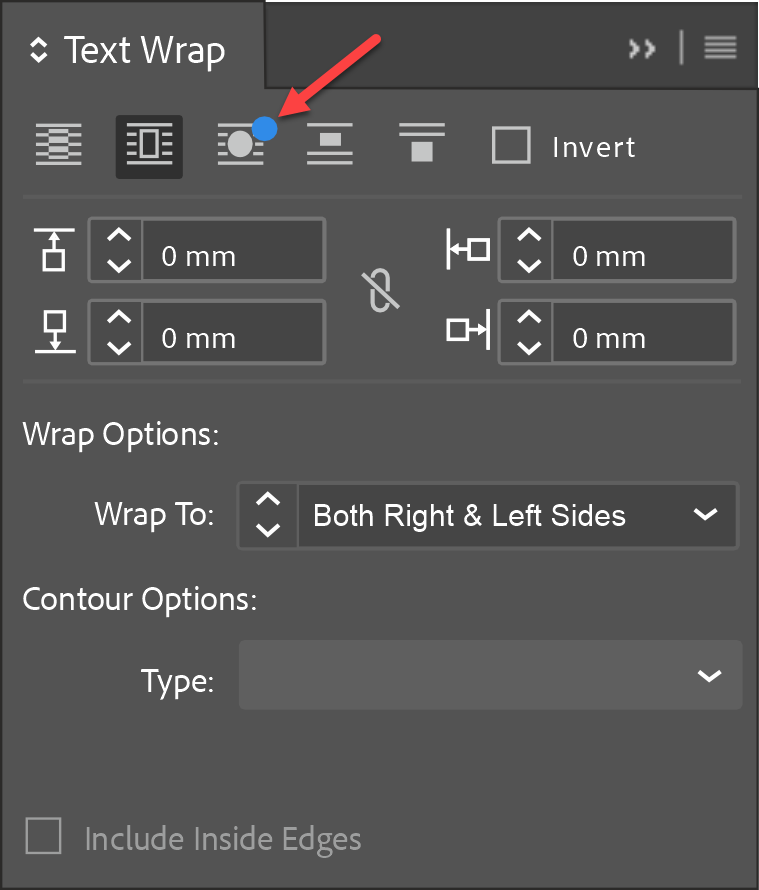Expand the Contour Options Type dropdown
The image size is (759, 890).
pos(490,676)
